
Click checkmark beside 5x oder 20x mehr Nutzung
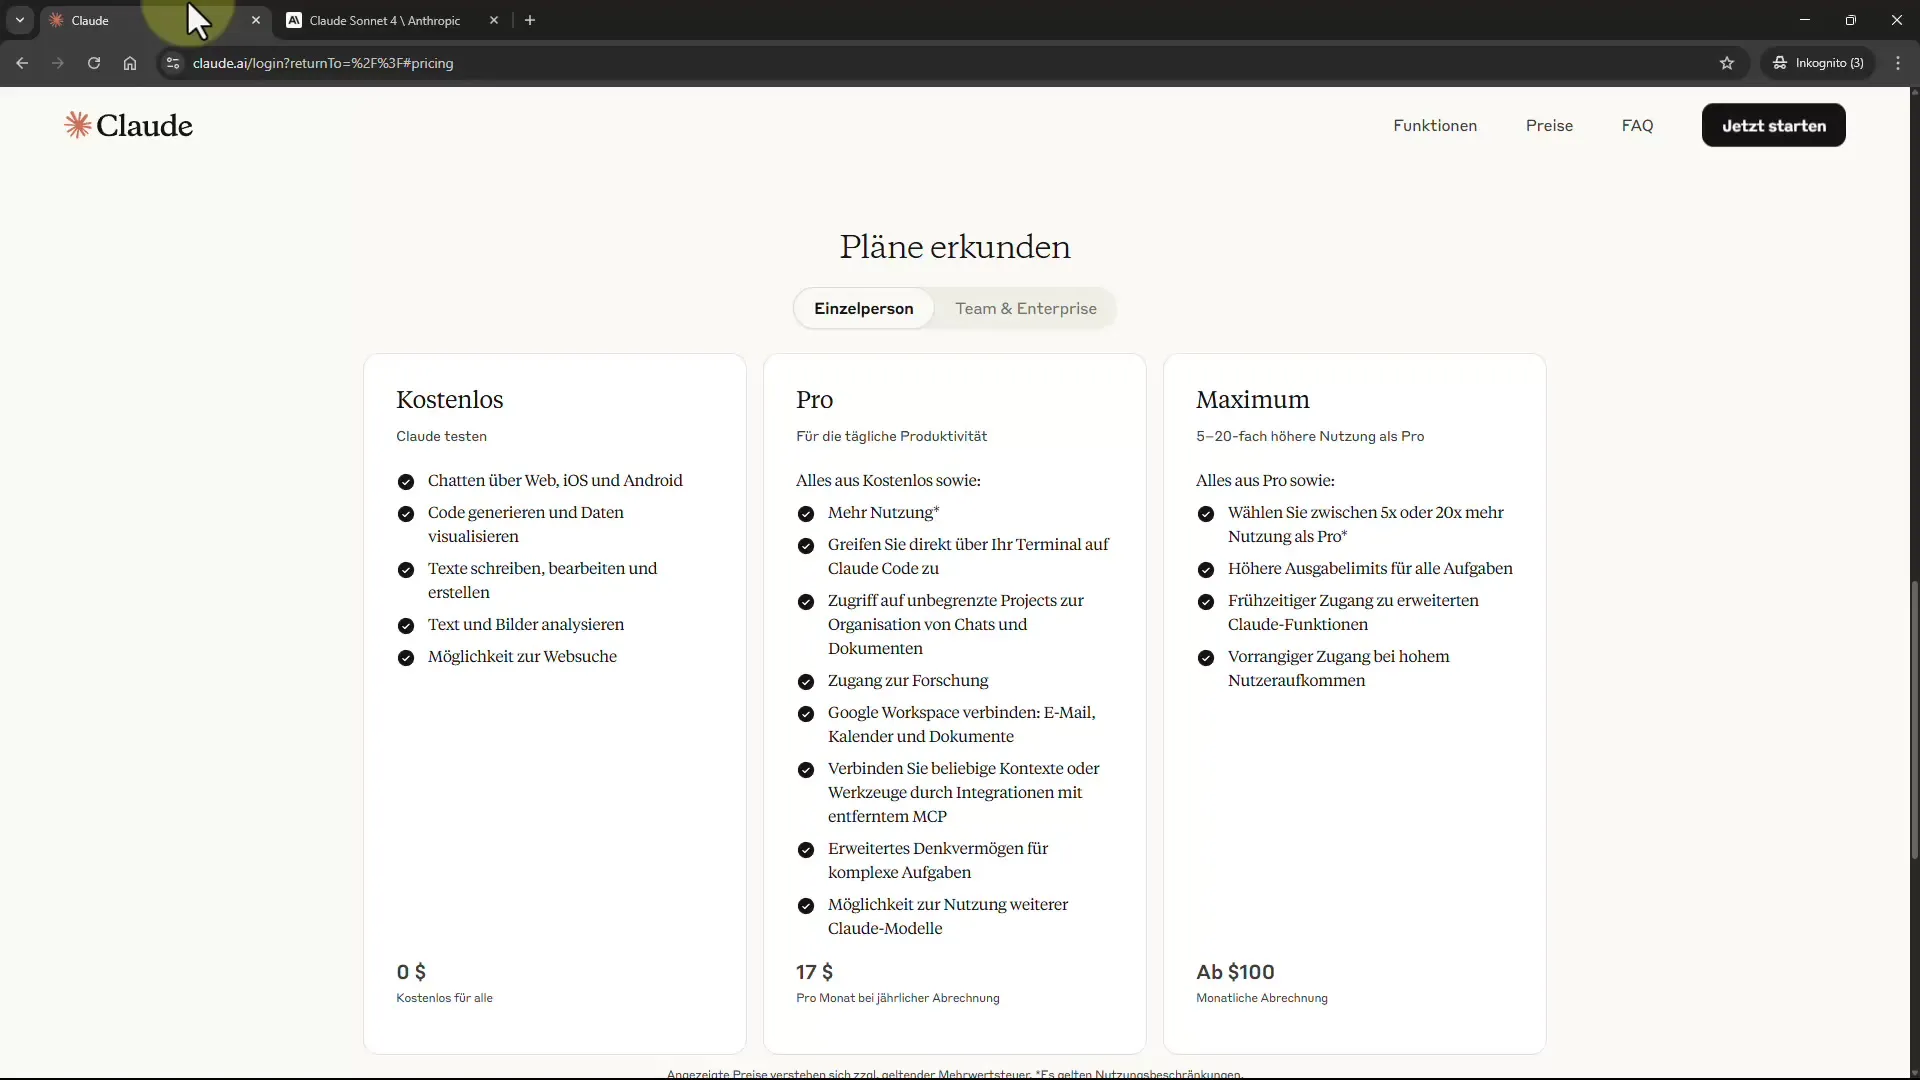pos(1205,514)
